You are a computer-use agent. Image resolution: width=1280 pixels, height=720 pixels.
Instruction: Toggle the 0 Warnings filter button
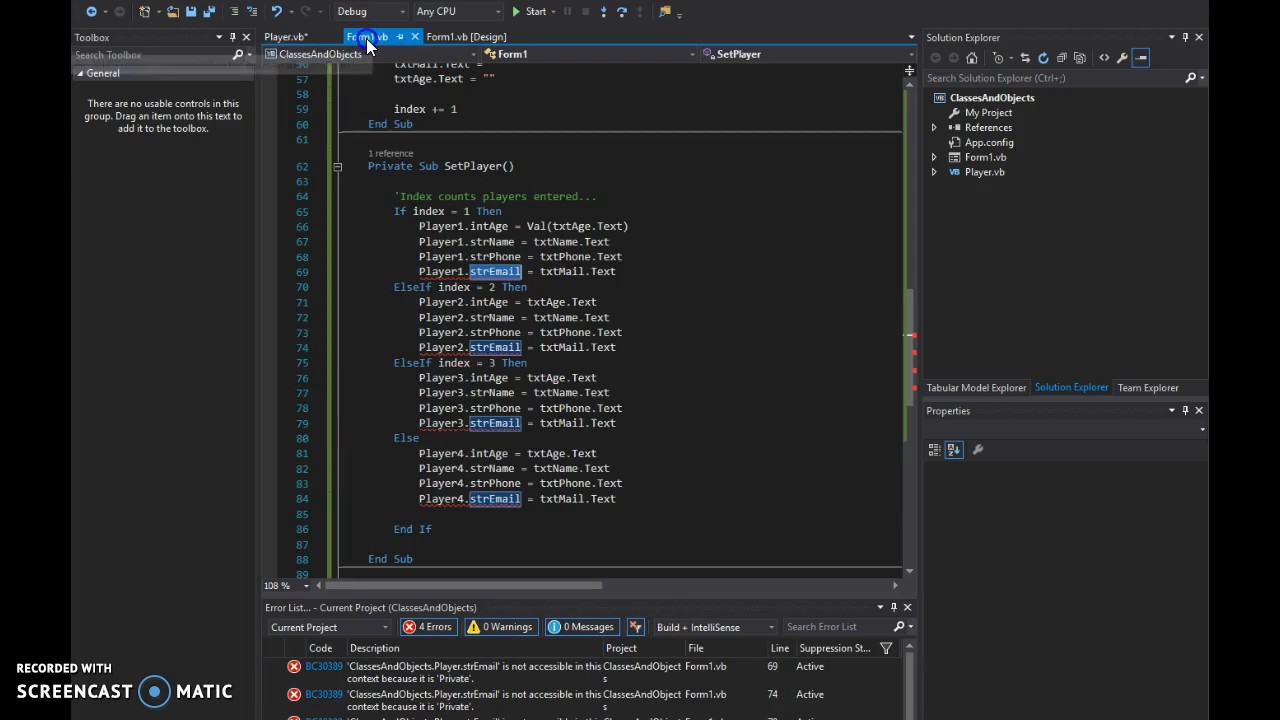tap(500, 628)
